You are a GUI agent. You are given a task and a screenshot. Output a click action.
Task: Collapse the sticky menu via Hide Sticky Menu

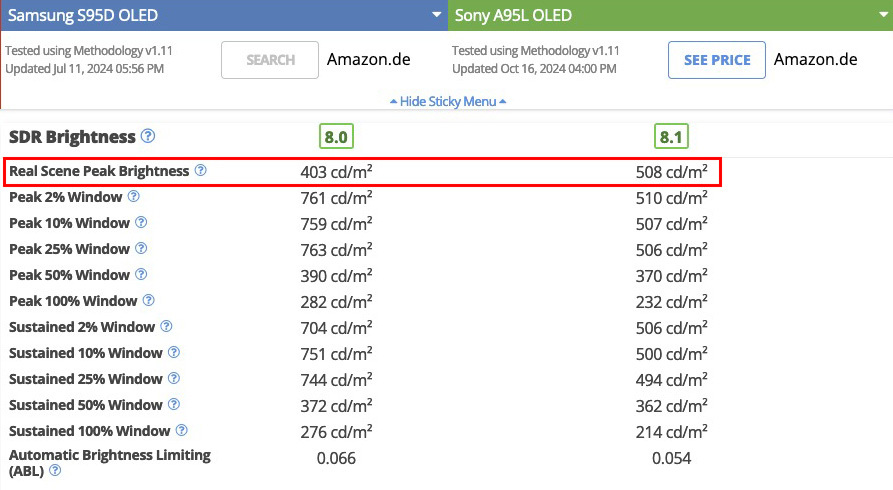[x=447, y=101]
